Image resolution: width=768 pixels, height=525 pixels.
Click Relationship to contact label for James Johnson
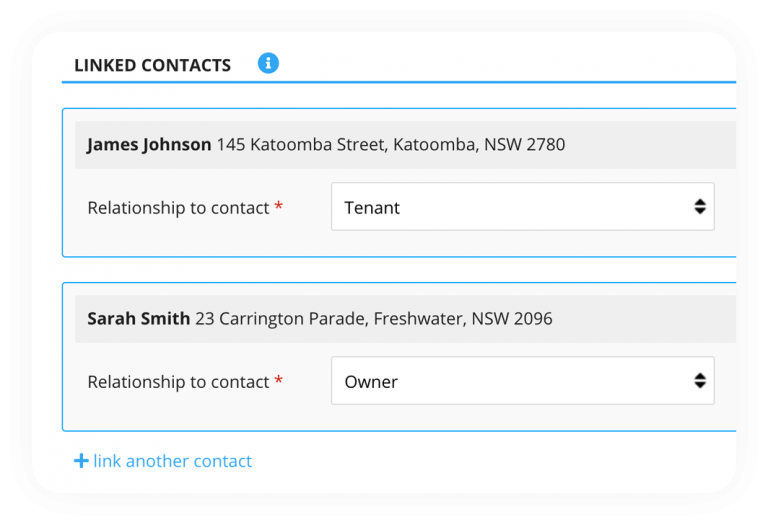(178, 208)
